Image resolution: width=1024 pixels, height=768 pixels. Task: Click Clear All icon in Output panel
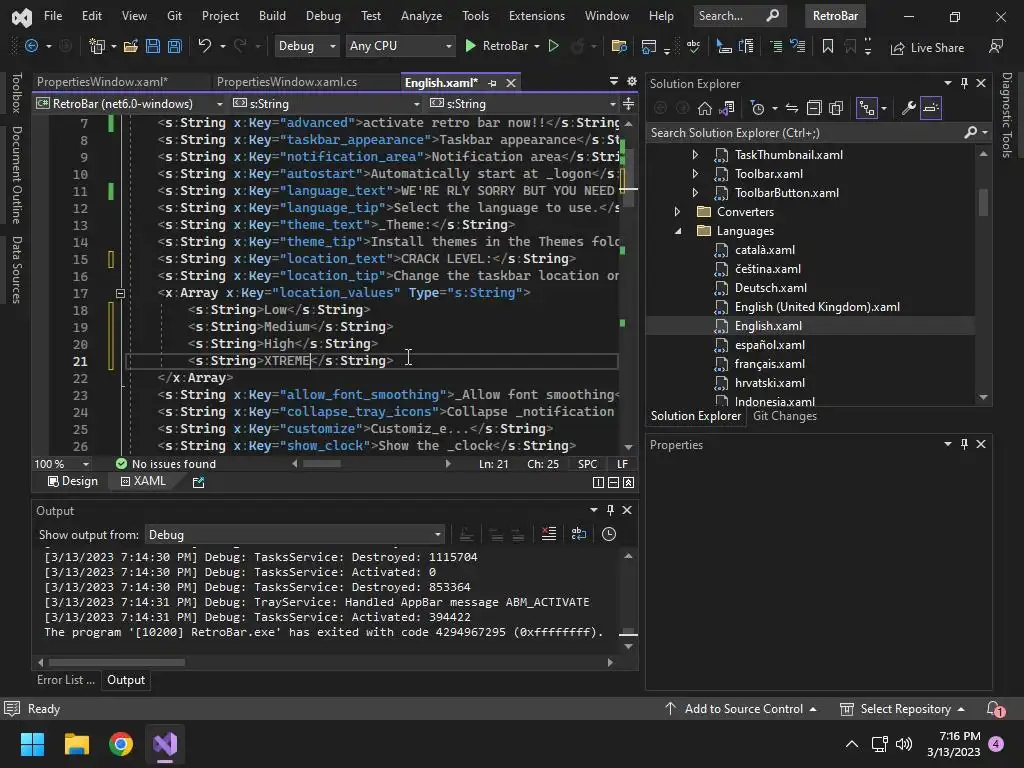tap(548, 534)
